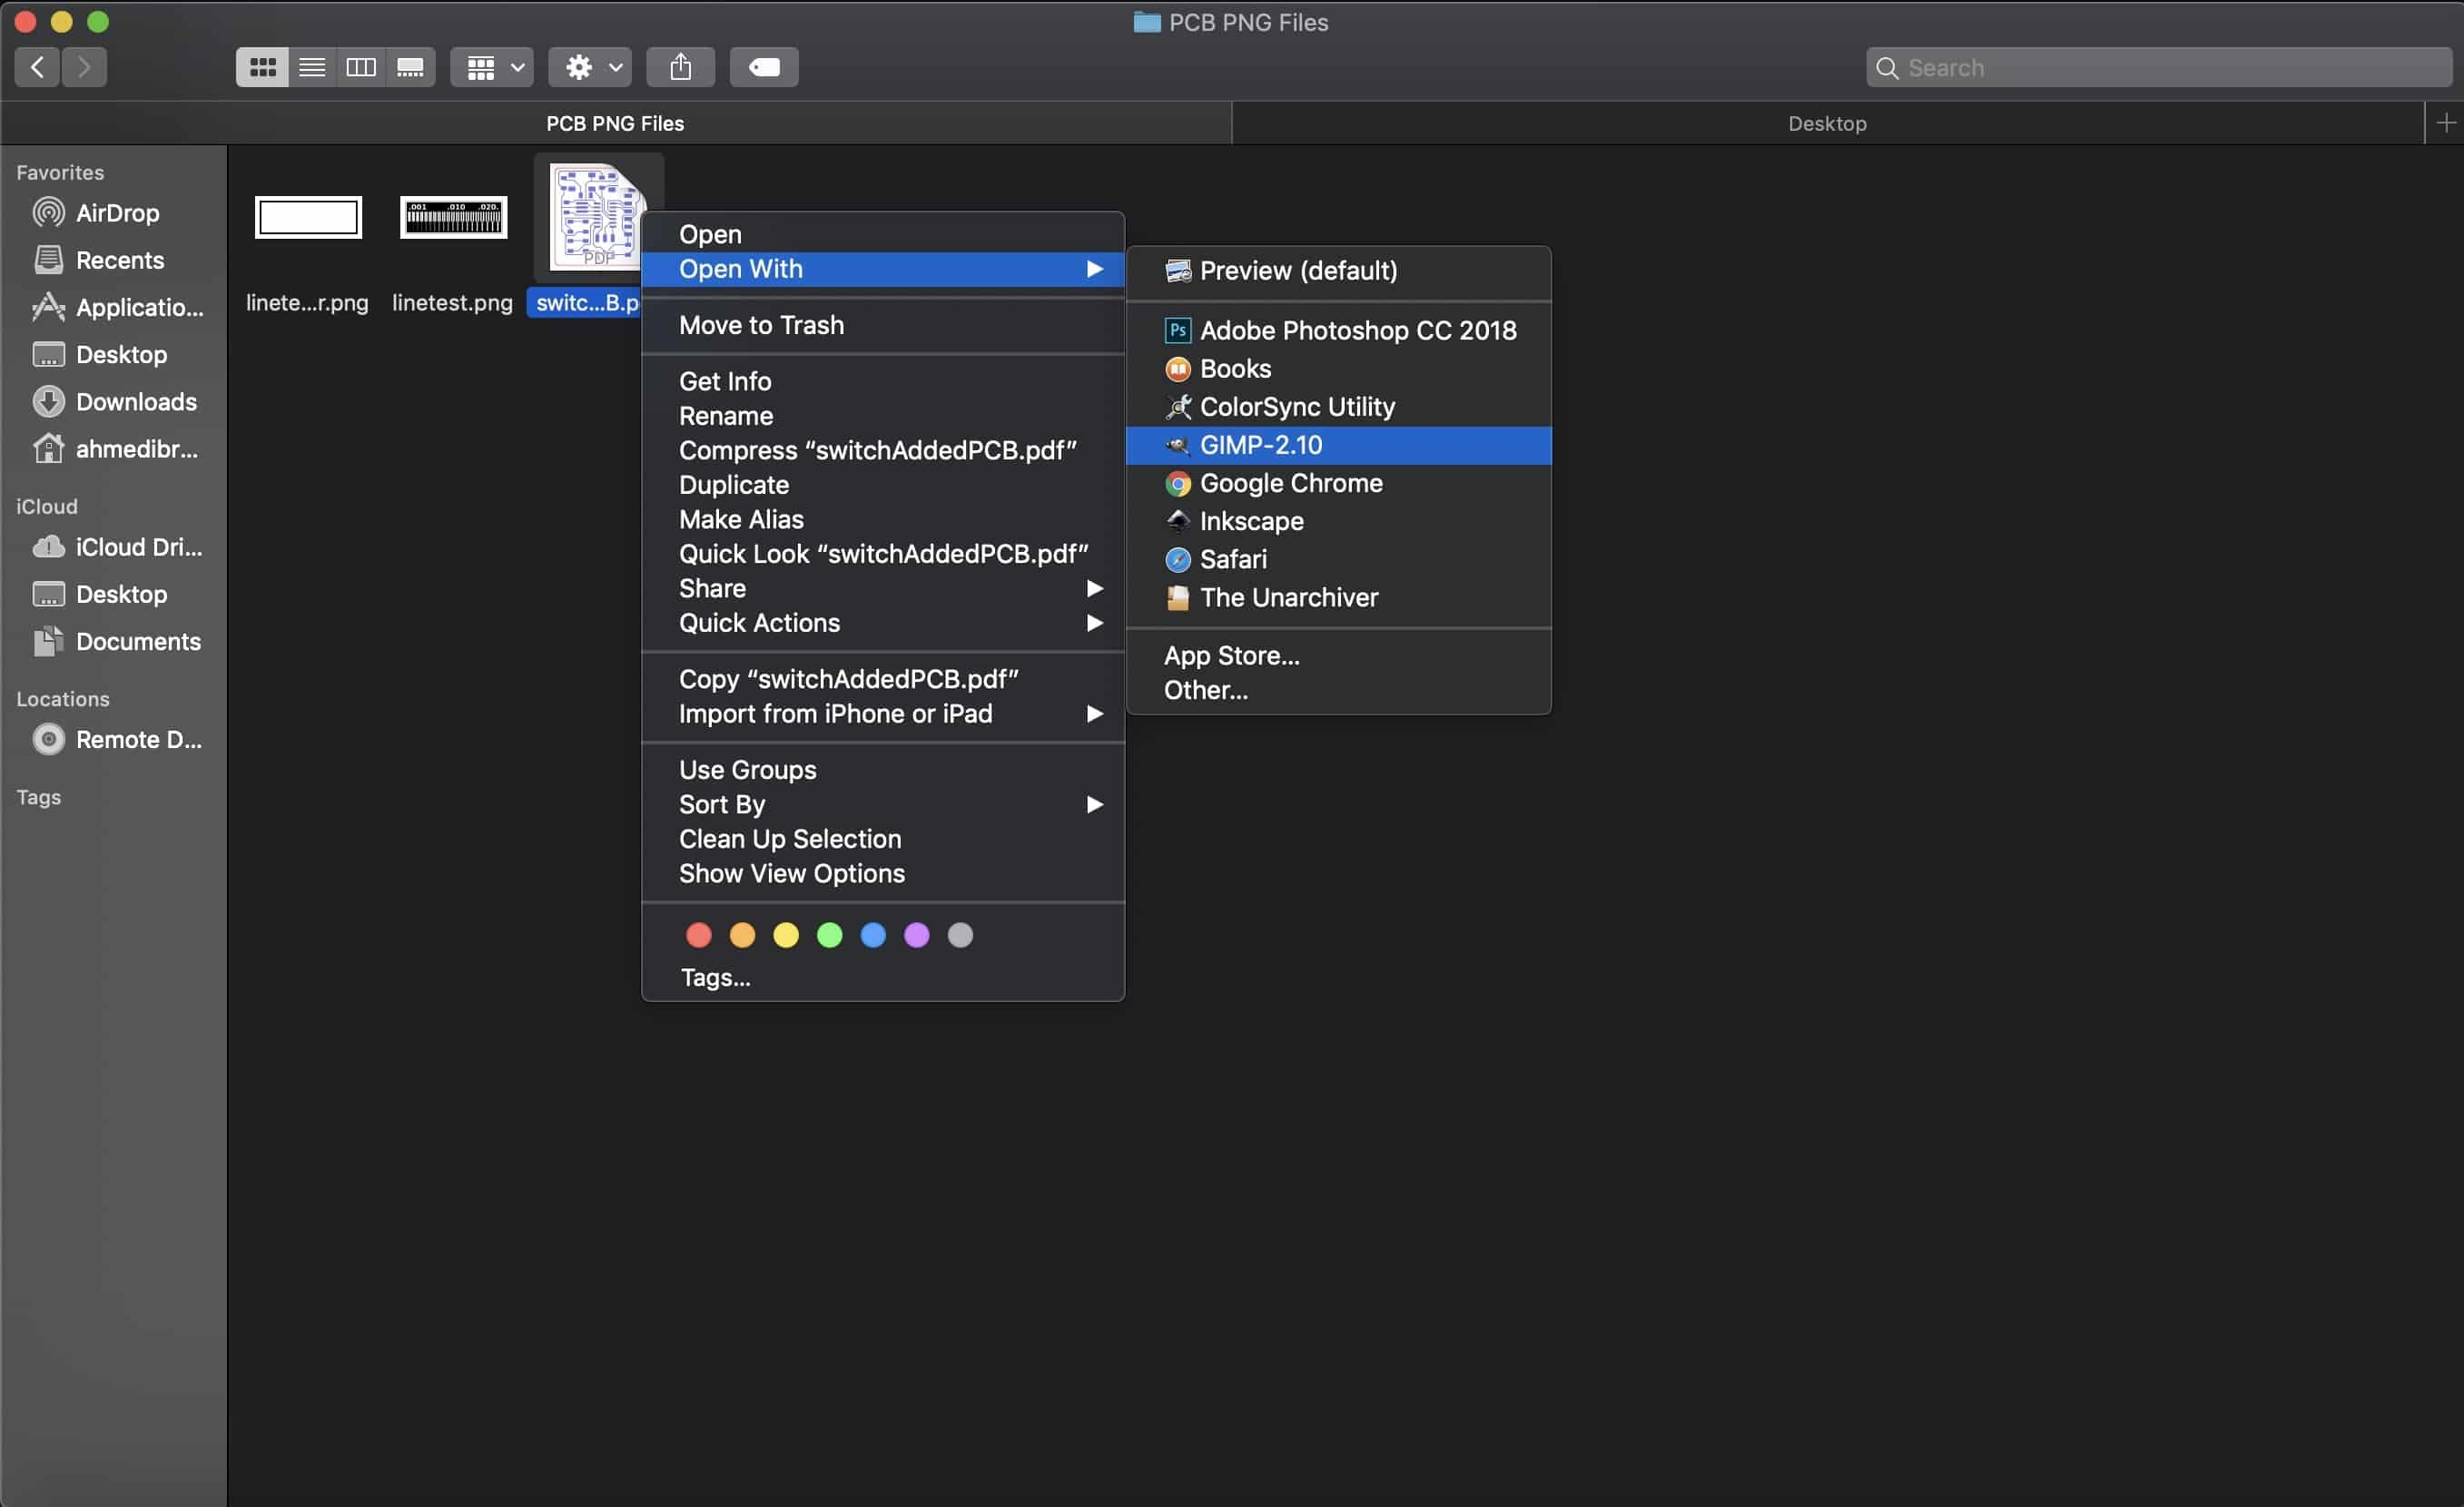This screenshot has height=1507, width=2464.
Task: Go forward with the Finder forward arrow
Action: [x=84, y=67]
